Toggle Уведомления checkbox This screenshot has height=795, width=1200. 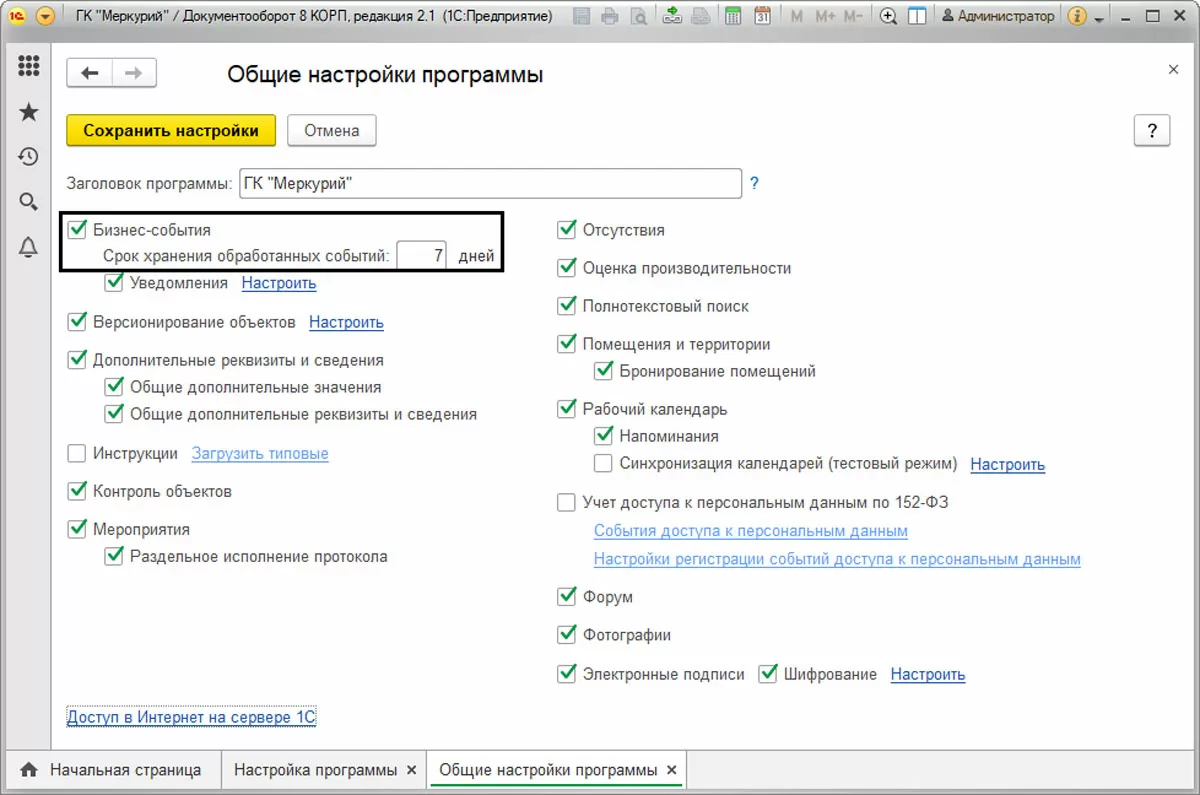click(x=114, y=283)
